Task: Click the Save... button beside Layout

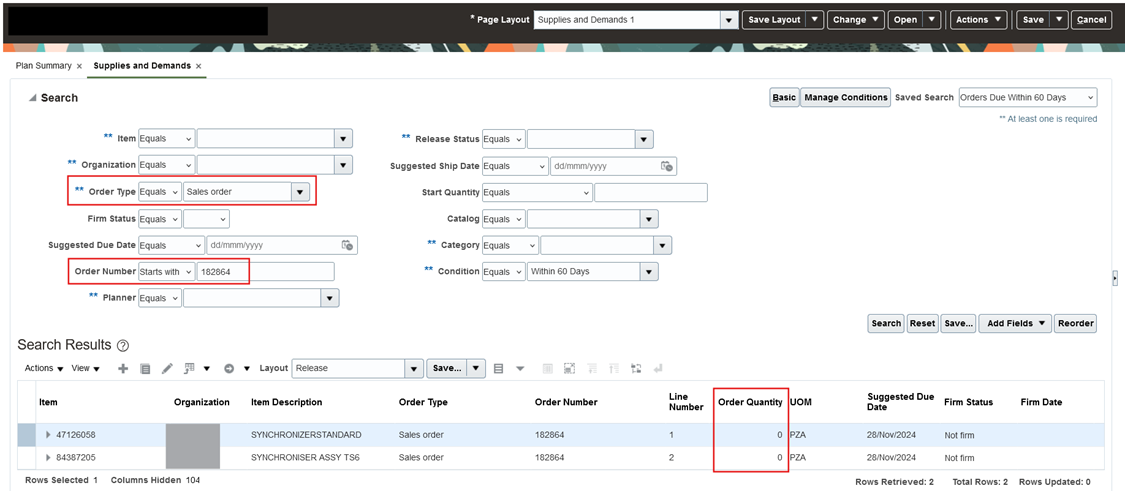Action: [x=448, y=368]
